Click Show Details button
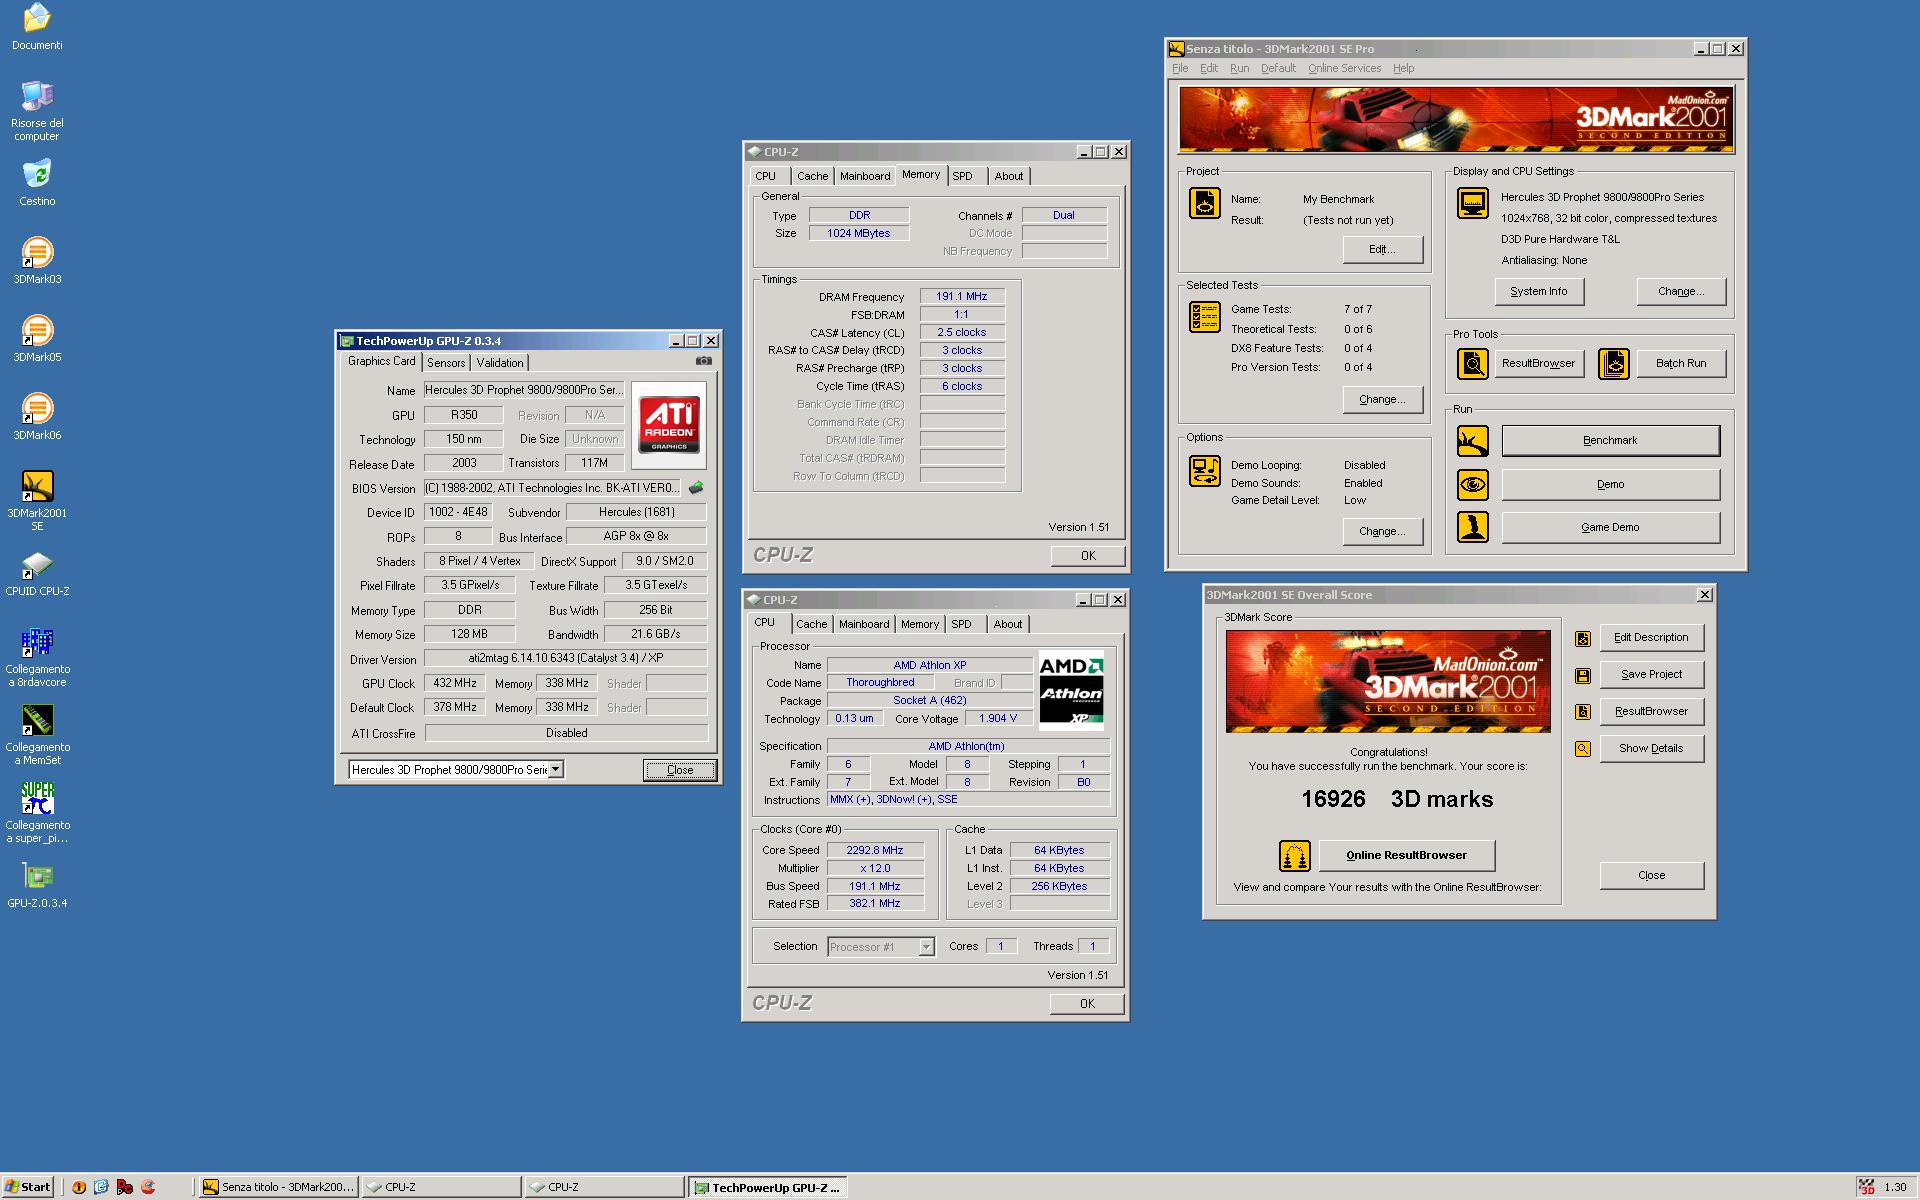 coord(1651,748)
